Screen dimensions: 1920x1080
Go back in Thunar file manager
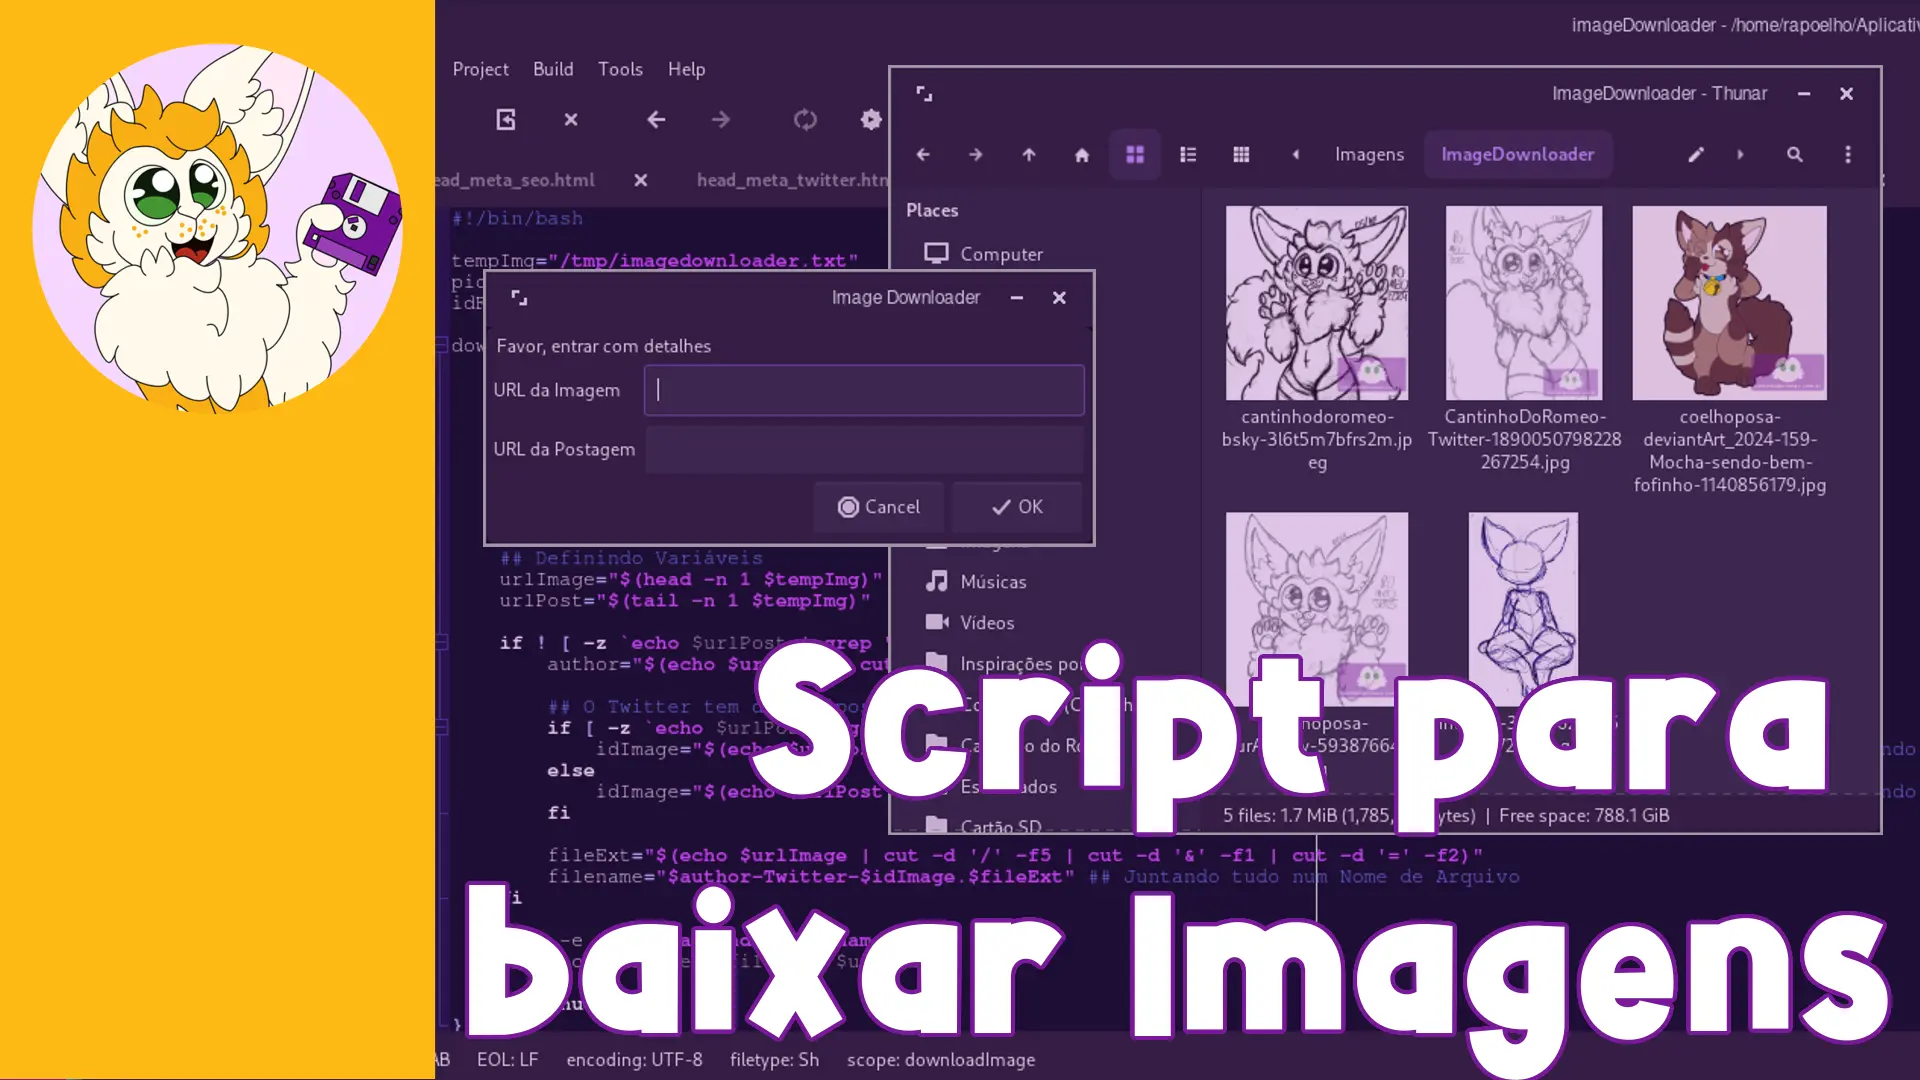[923, 155]
